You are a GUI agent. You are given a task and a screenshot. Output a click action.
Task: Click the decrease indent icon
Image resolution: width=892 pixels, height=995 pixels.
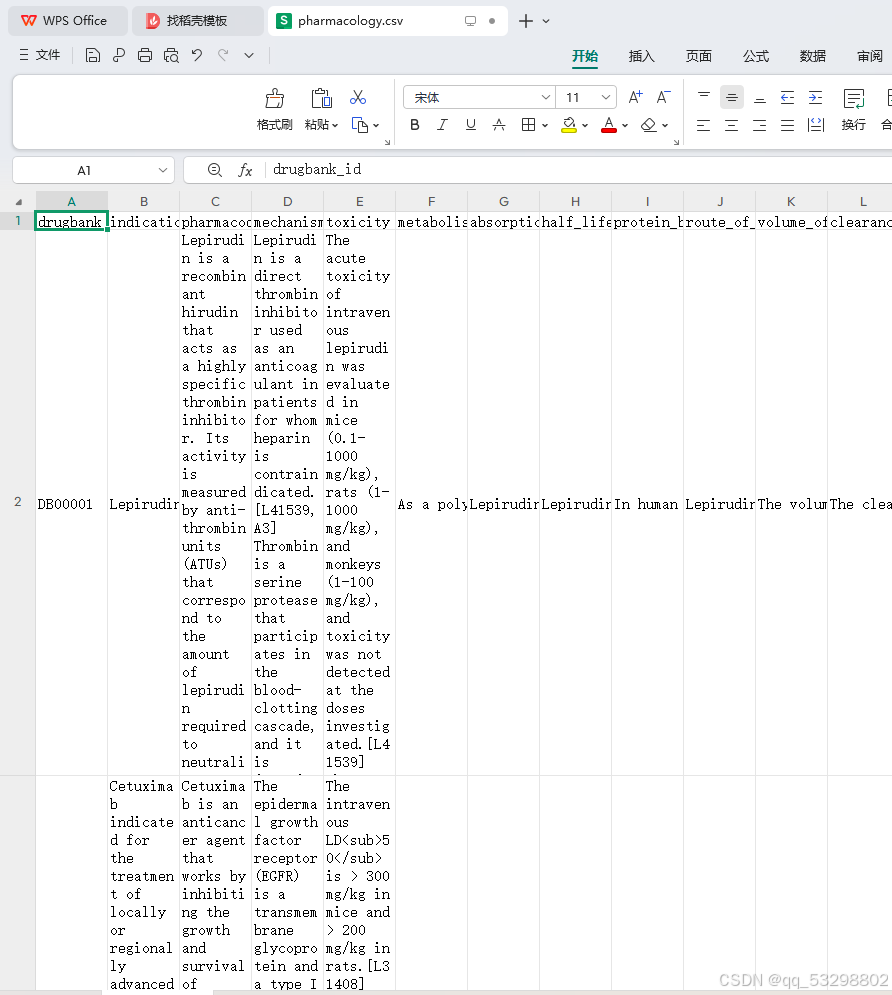click(787, 97)
